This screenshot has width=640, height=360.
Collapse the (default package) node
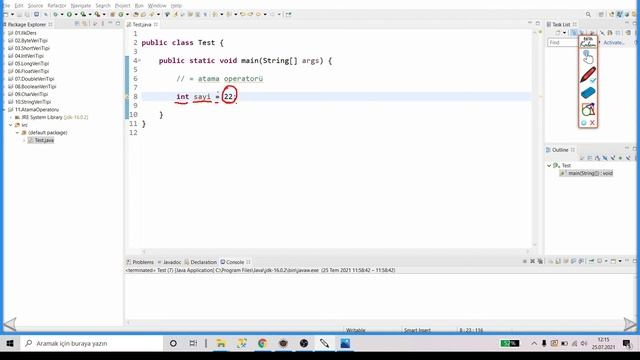[18, 133]
